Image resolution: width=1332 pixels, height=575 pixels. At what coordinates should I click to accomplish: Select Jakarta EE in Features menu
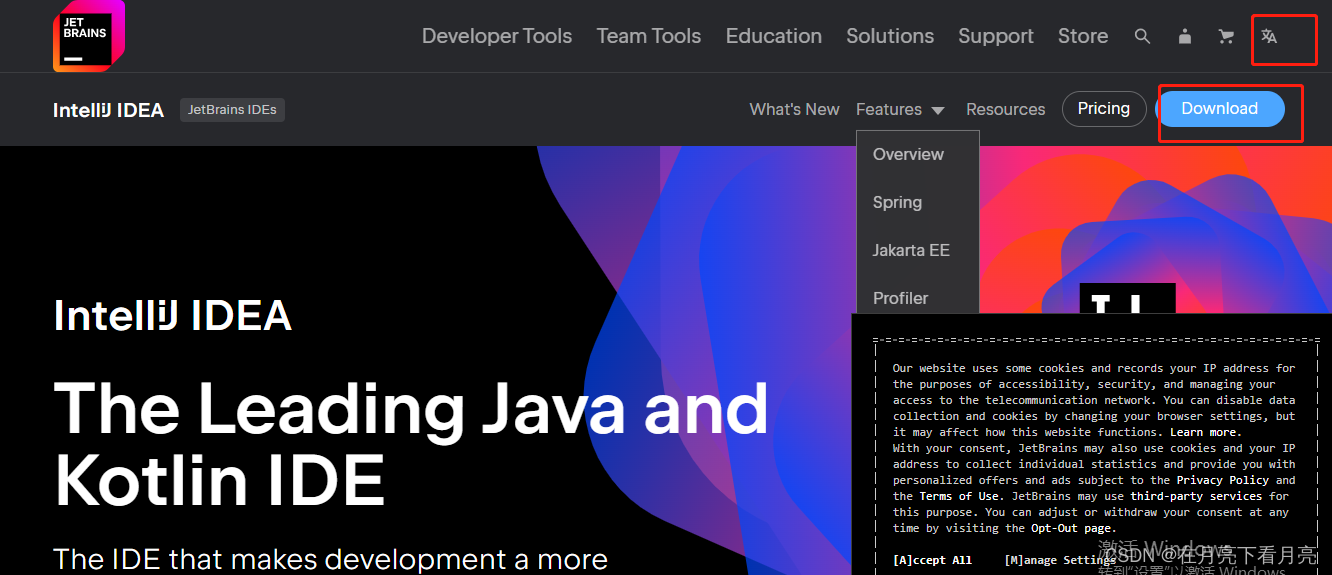tap(911, 250)
